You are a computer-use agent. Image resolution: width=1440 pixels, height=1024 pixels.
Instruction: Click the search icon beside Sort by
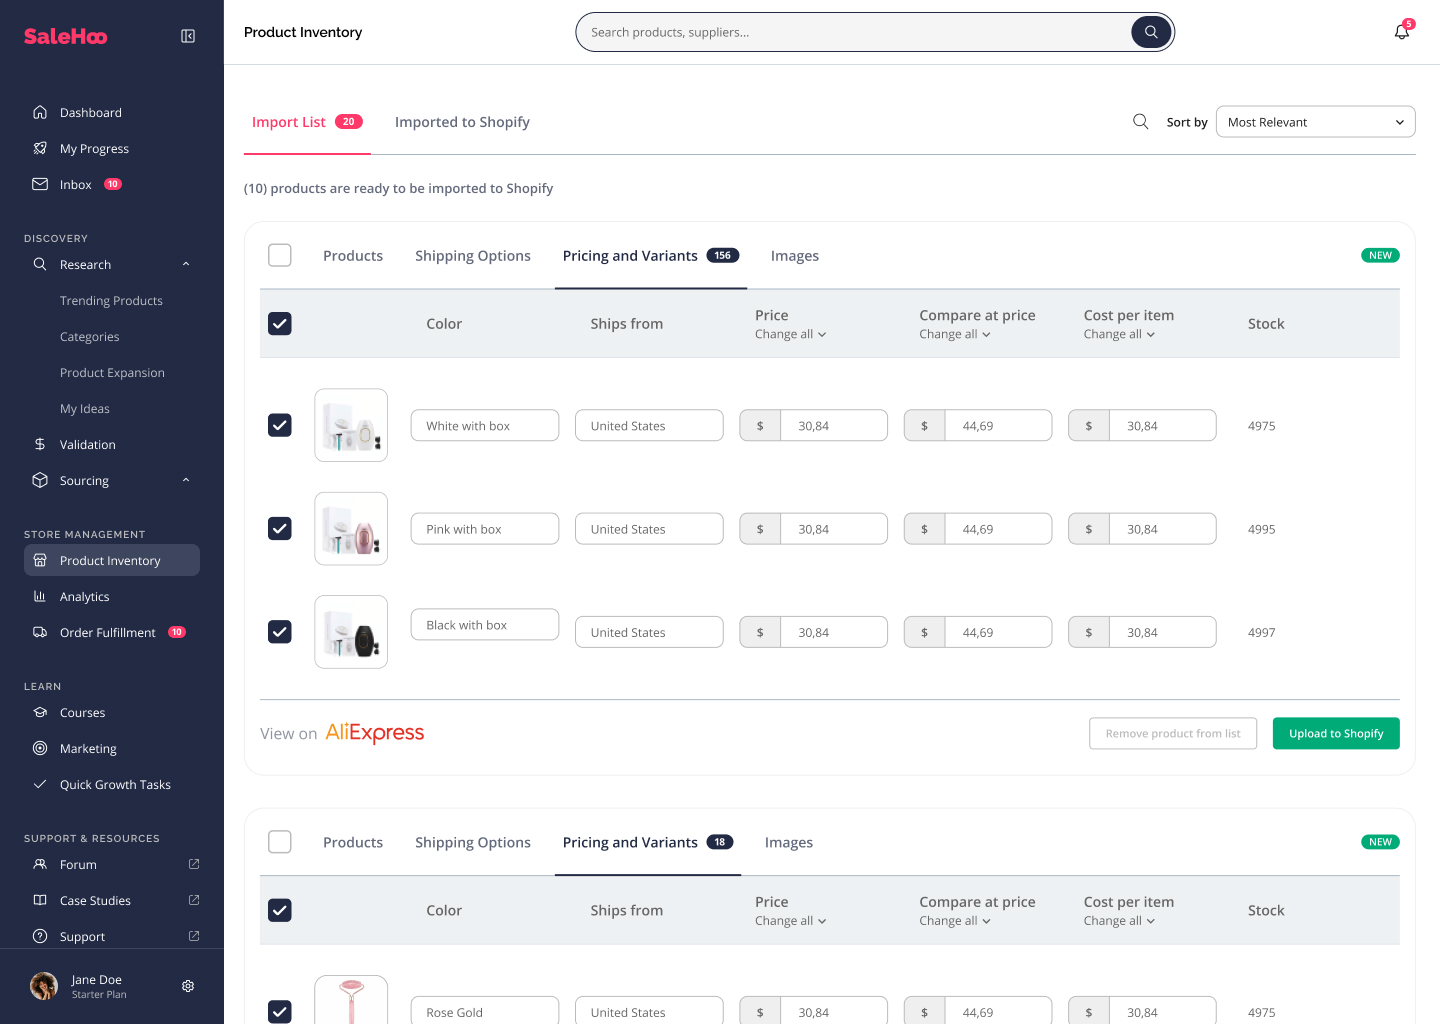(x=1140, y=122)
